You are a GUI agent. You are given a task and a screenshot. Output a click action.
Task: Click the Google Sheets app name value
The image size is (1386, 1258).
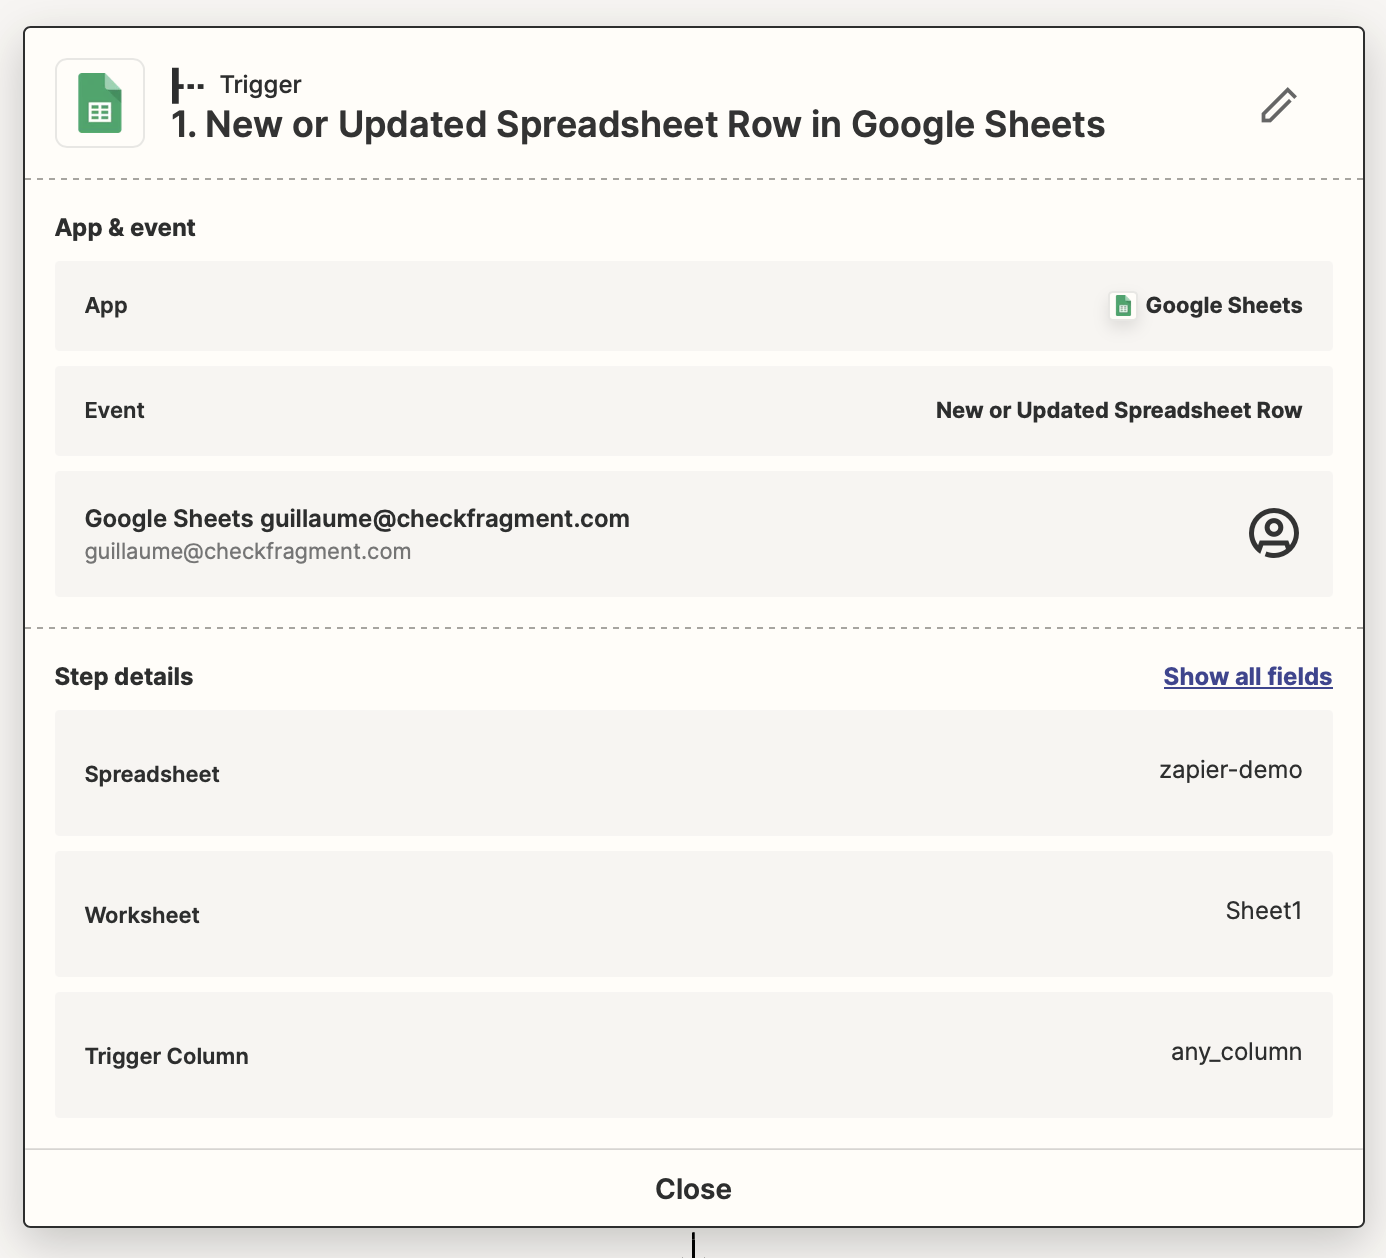(1224, 306)
